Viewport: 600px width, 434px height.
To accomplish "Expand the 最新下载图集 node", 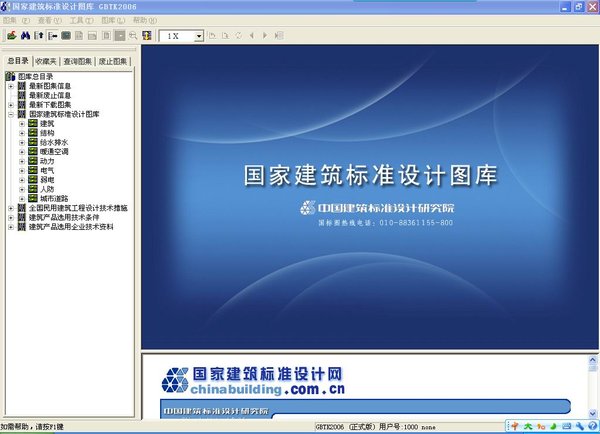I will tap(11, 105).
